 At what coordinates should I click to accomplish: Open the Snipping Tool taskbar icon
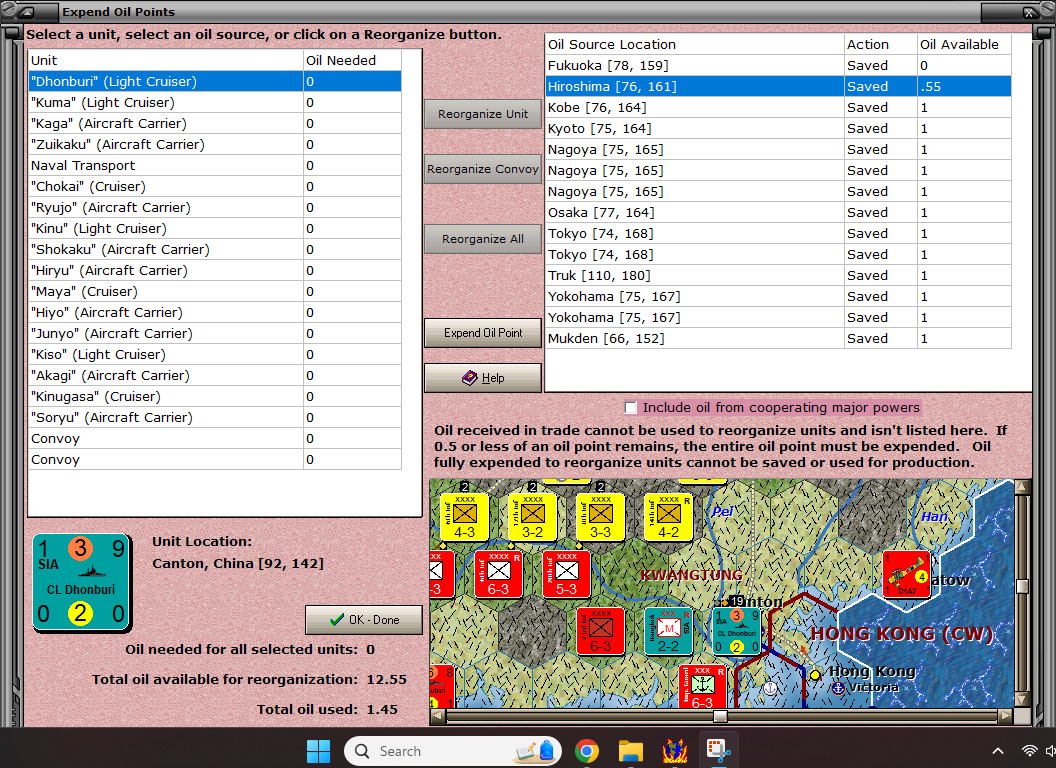tap(718, 750)
